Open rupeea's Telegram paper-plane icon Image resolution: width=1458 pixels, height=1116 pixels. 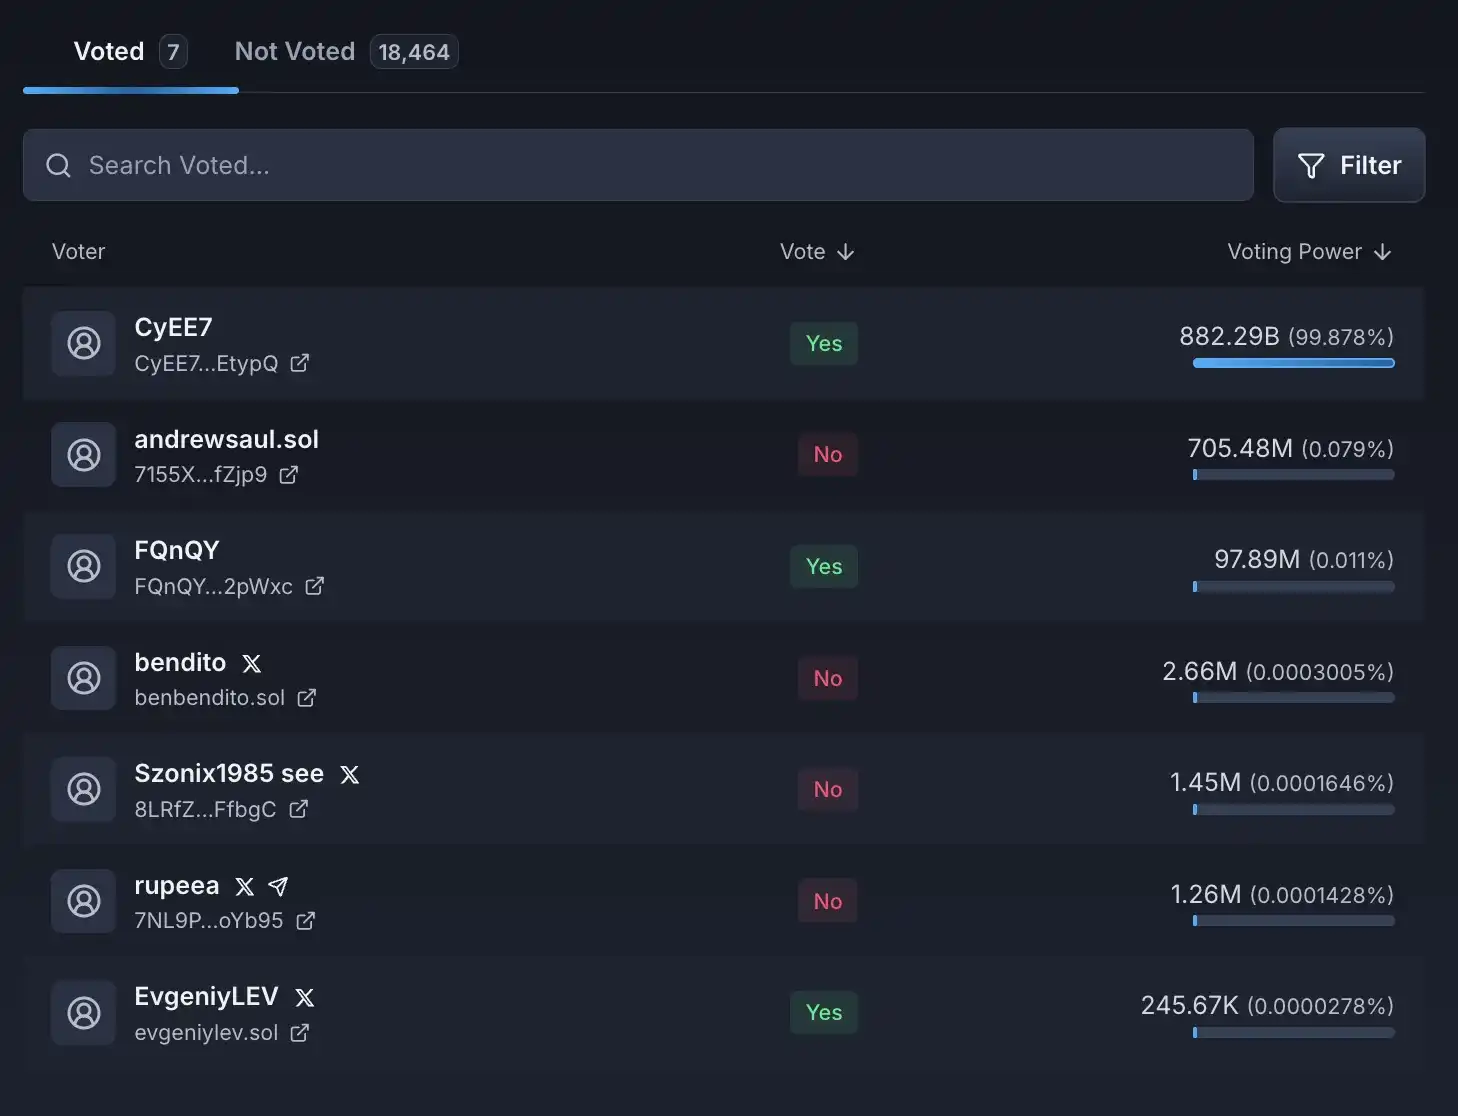(x=278, y=886)
